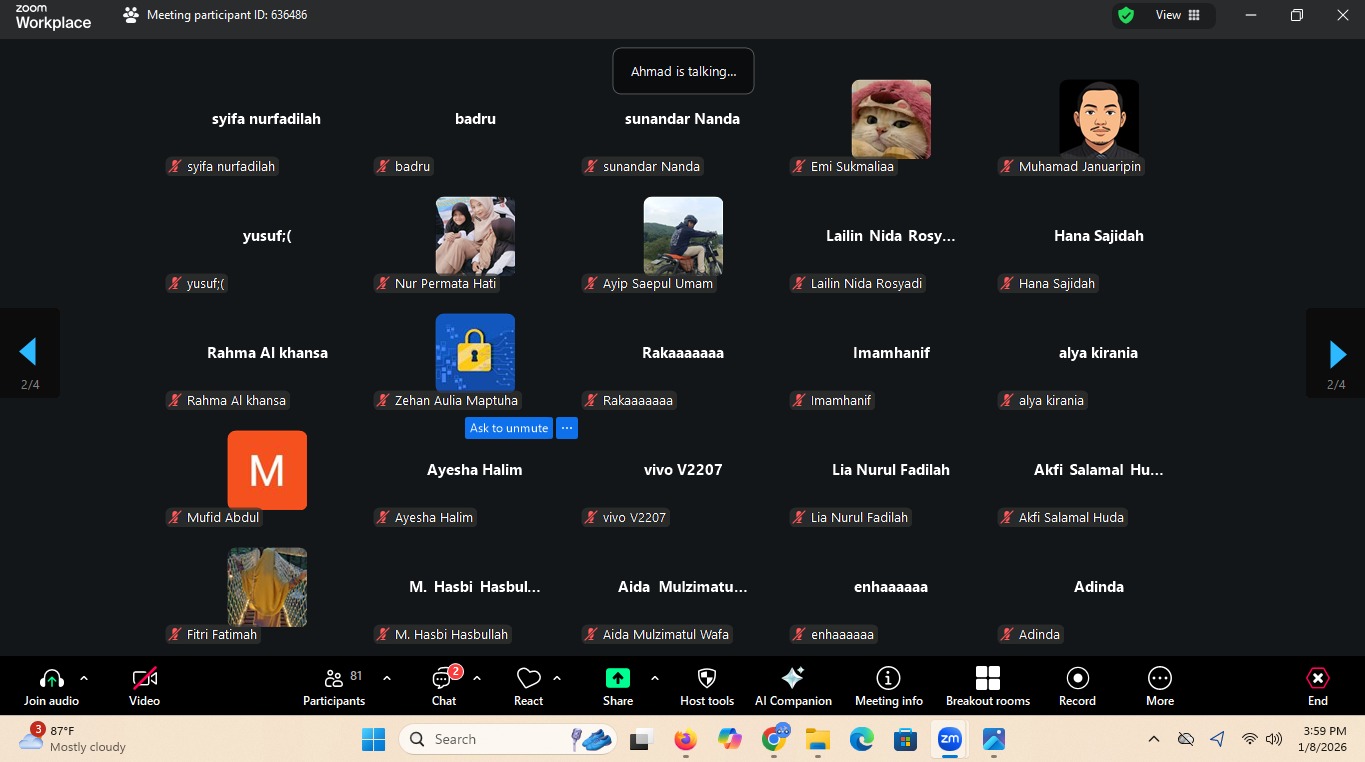Expand the audio options arrow
This screenshot has height=762, width=1365.
point(84,678)
